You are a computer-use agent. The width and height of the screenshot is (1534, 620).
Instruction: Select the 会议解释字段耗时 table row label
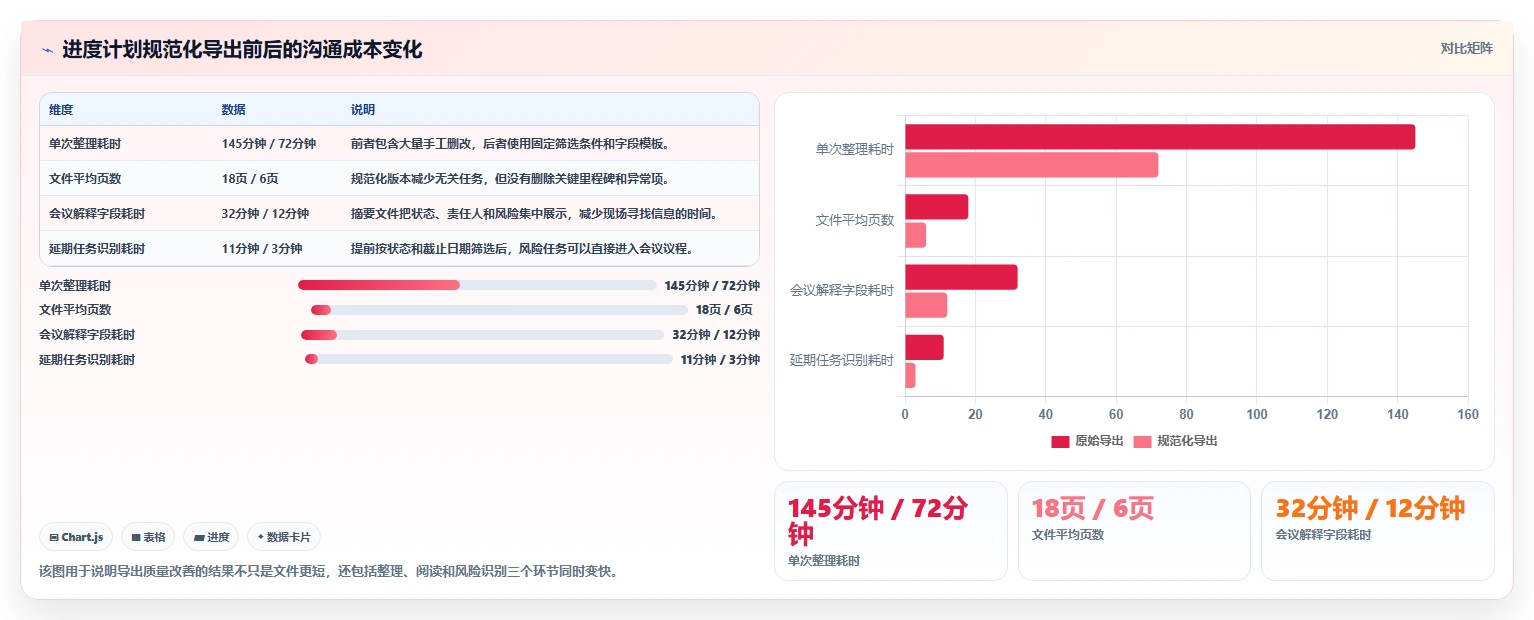(x=97, y=214)
